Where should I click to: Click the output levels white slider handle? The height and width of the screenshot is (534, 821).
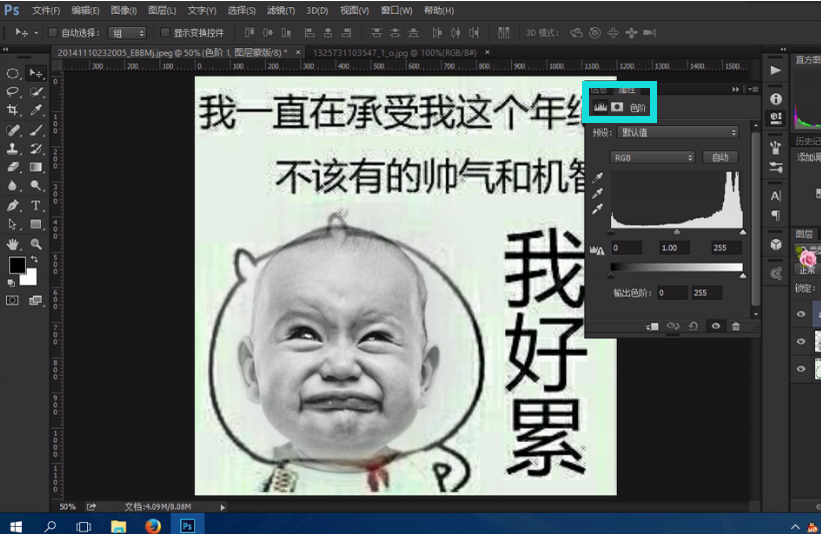click(742, 275)
